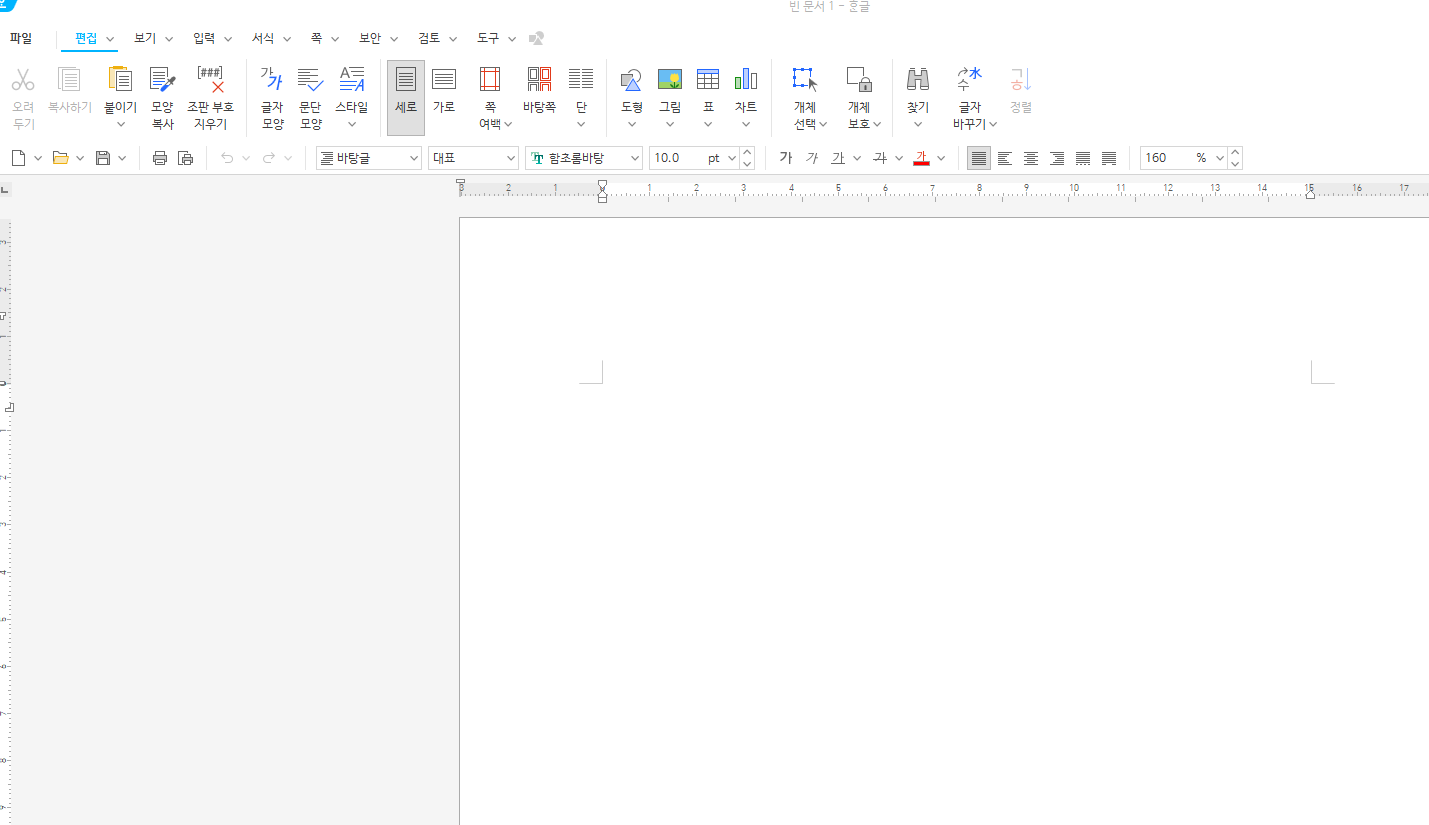Open the 보기 menu
The height and width of the screenshot is (825, 1429).
145,38
